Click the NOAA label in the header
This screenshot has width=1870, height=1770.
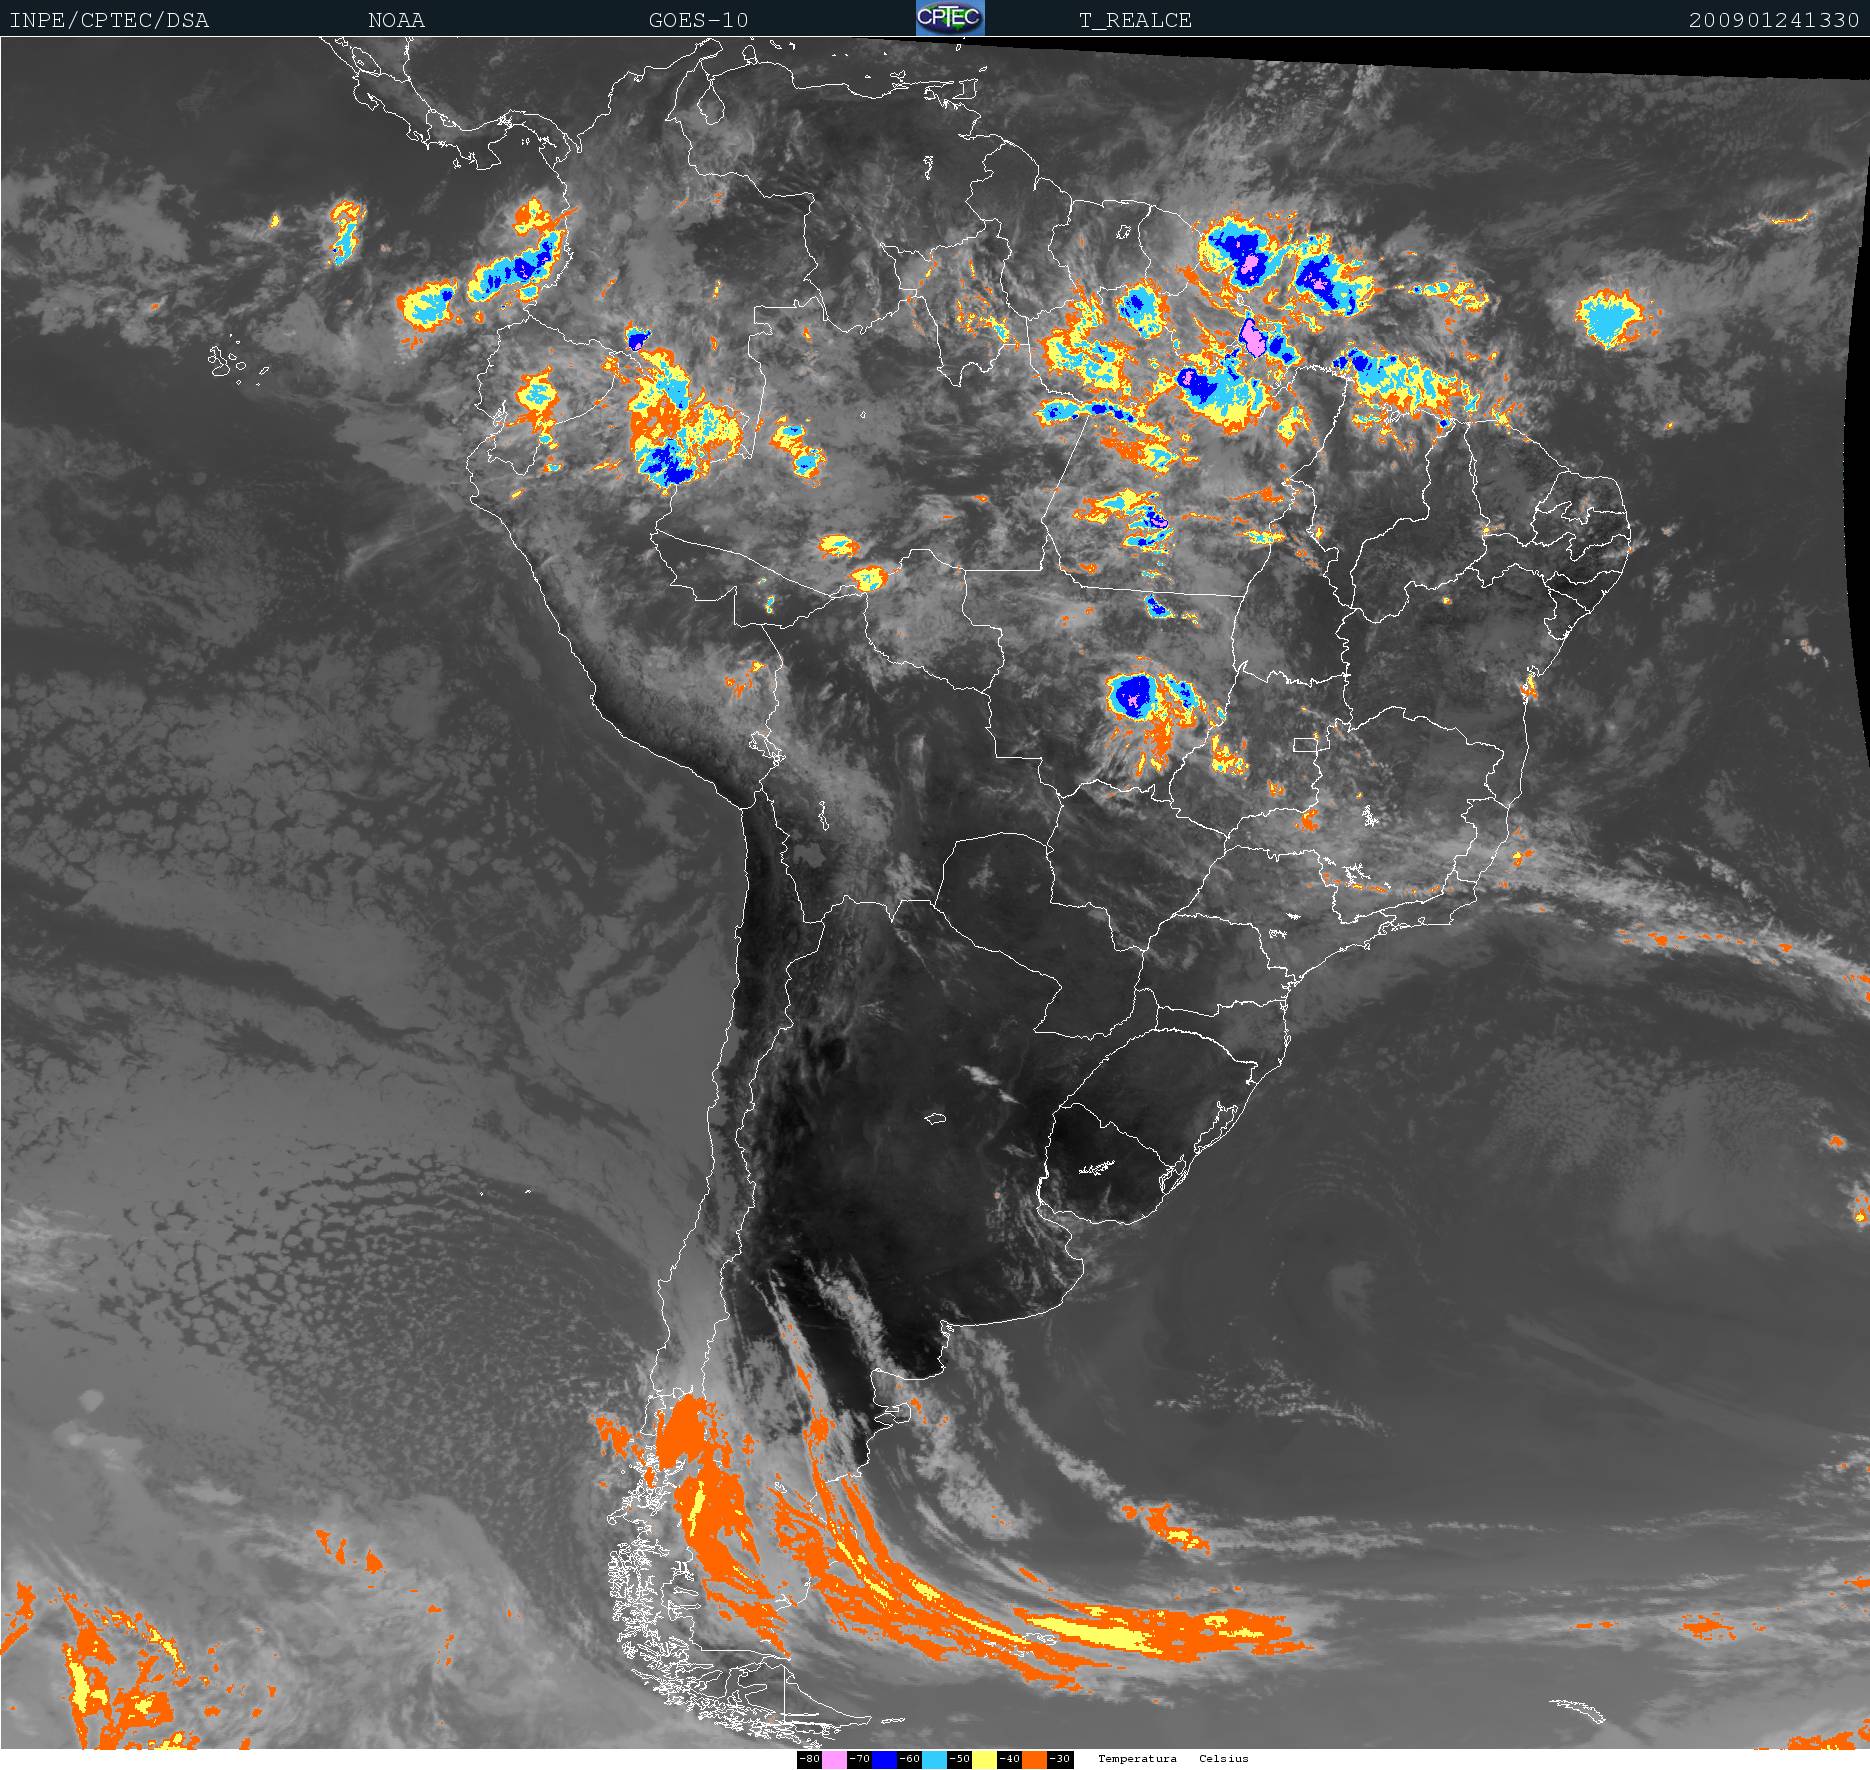click(x=396, y=20)
